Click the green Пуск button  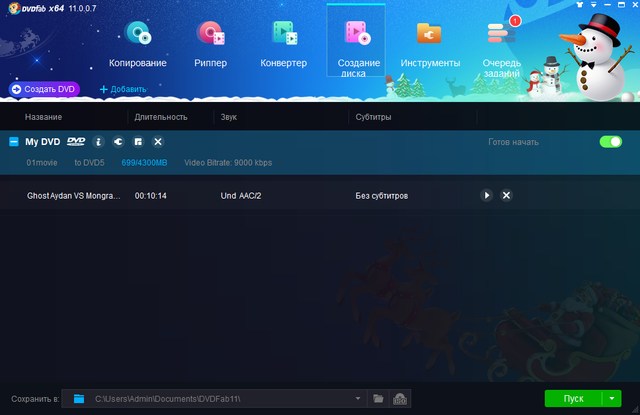pos(573,399)
